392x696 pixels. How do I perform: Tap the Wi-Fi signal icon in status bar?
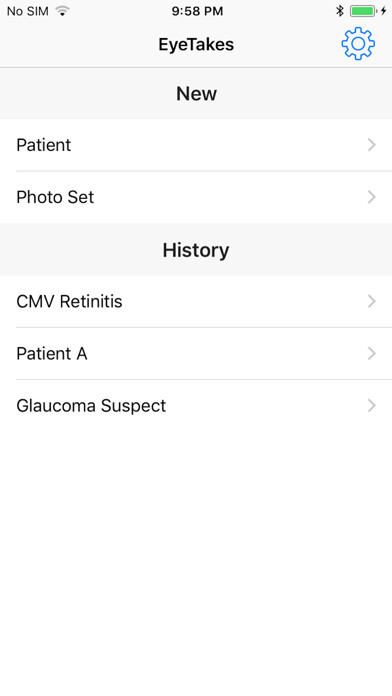click(63, 11)
